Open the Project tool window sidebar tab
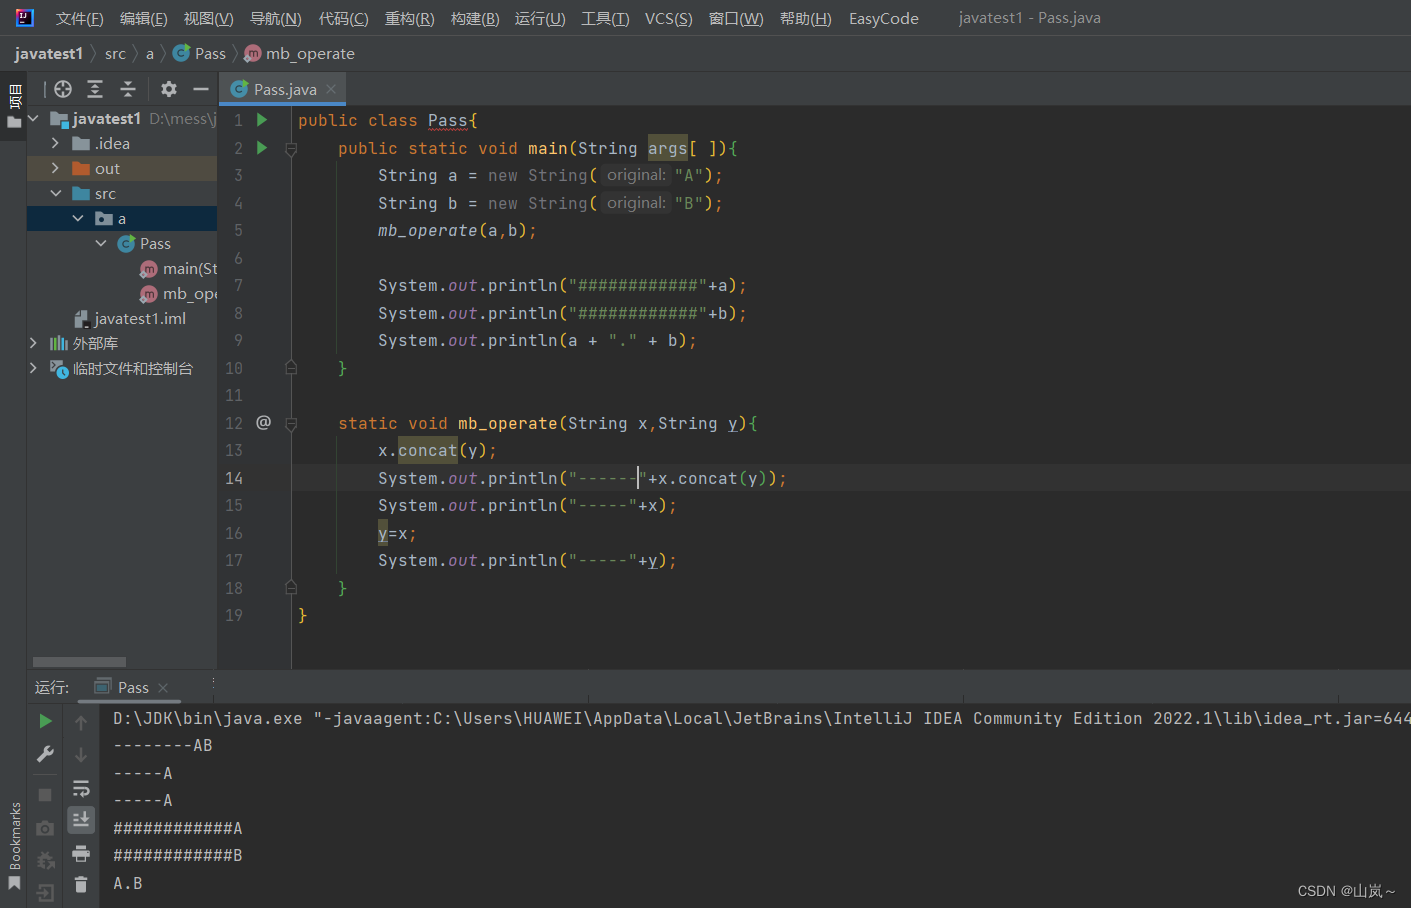This screenshot has width=1411, height=908. click(14, 107)
